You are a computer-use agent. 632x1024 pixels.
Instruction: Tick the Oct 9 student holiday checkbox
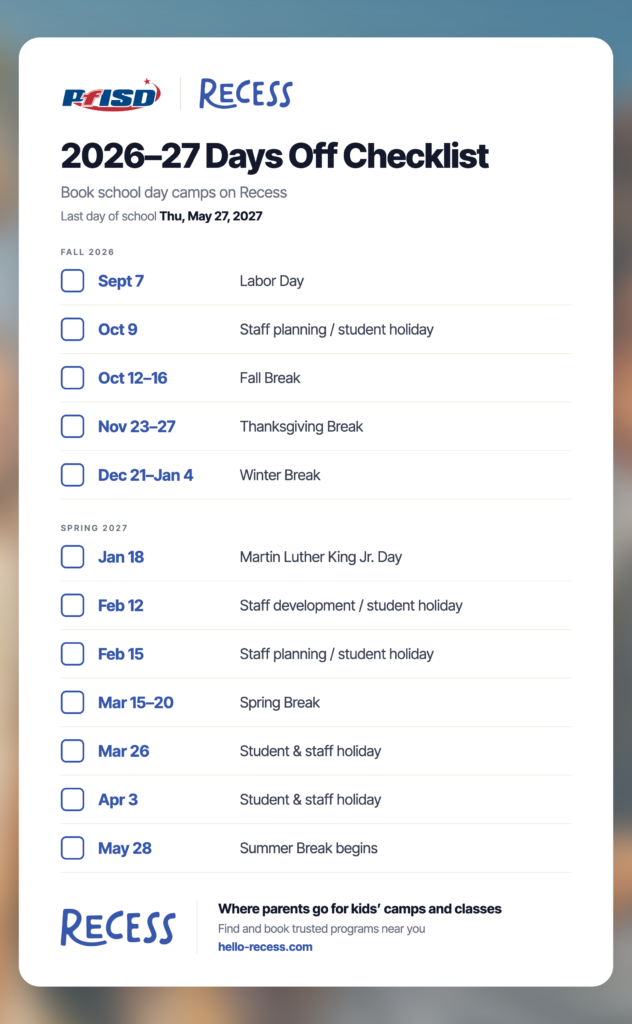(72, 329)
